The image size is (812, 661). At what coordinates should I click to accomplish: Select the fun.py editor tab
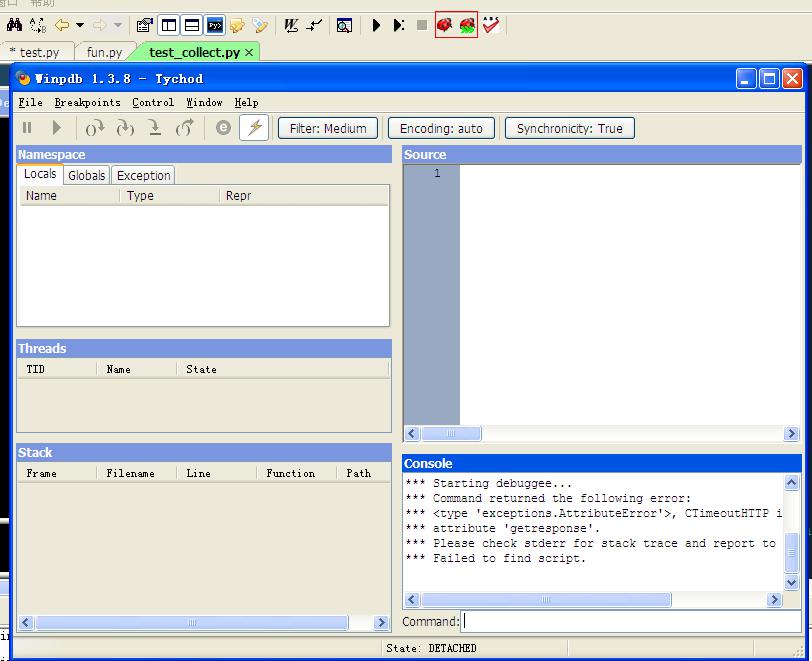[x=104, y=52]
